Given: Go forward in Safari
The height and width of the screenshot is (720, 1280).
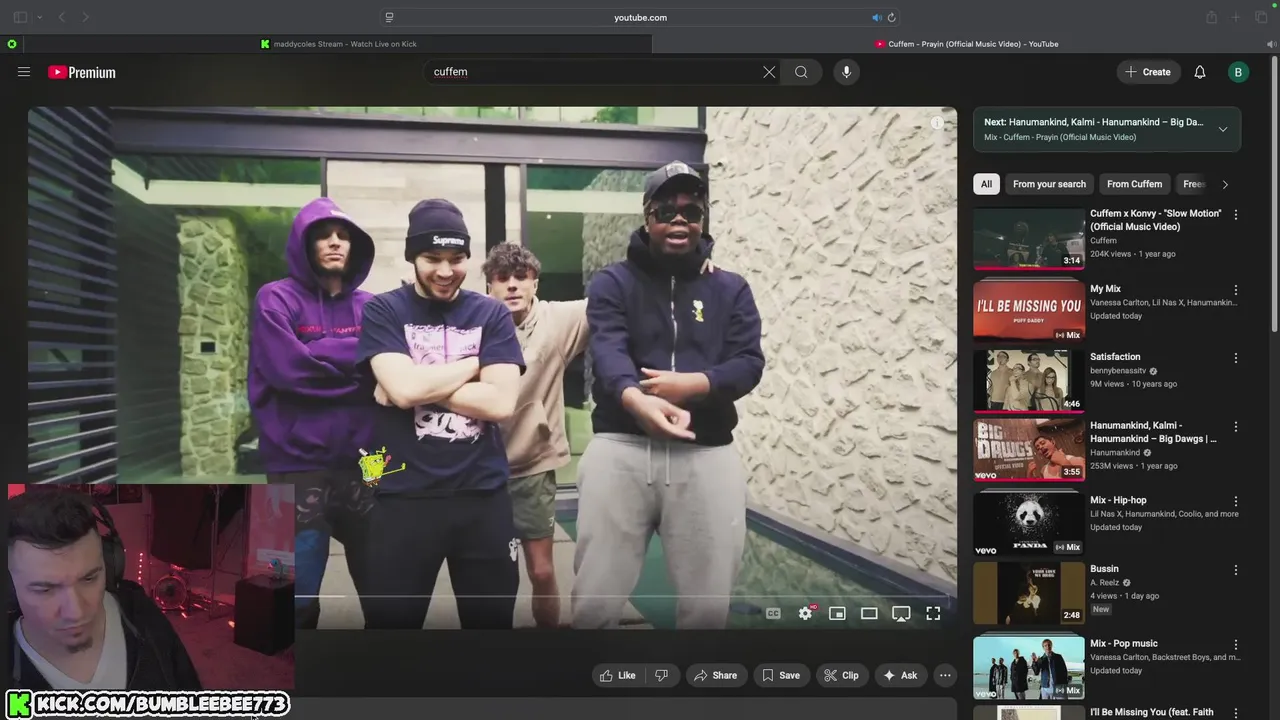Looking at the screenshot, I should tap(85, 17).
